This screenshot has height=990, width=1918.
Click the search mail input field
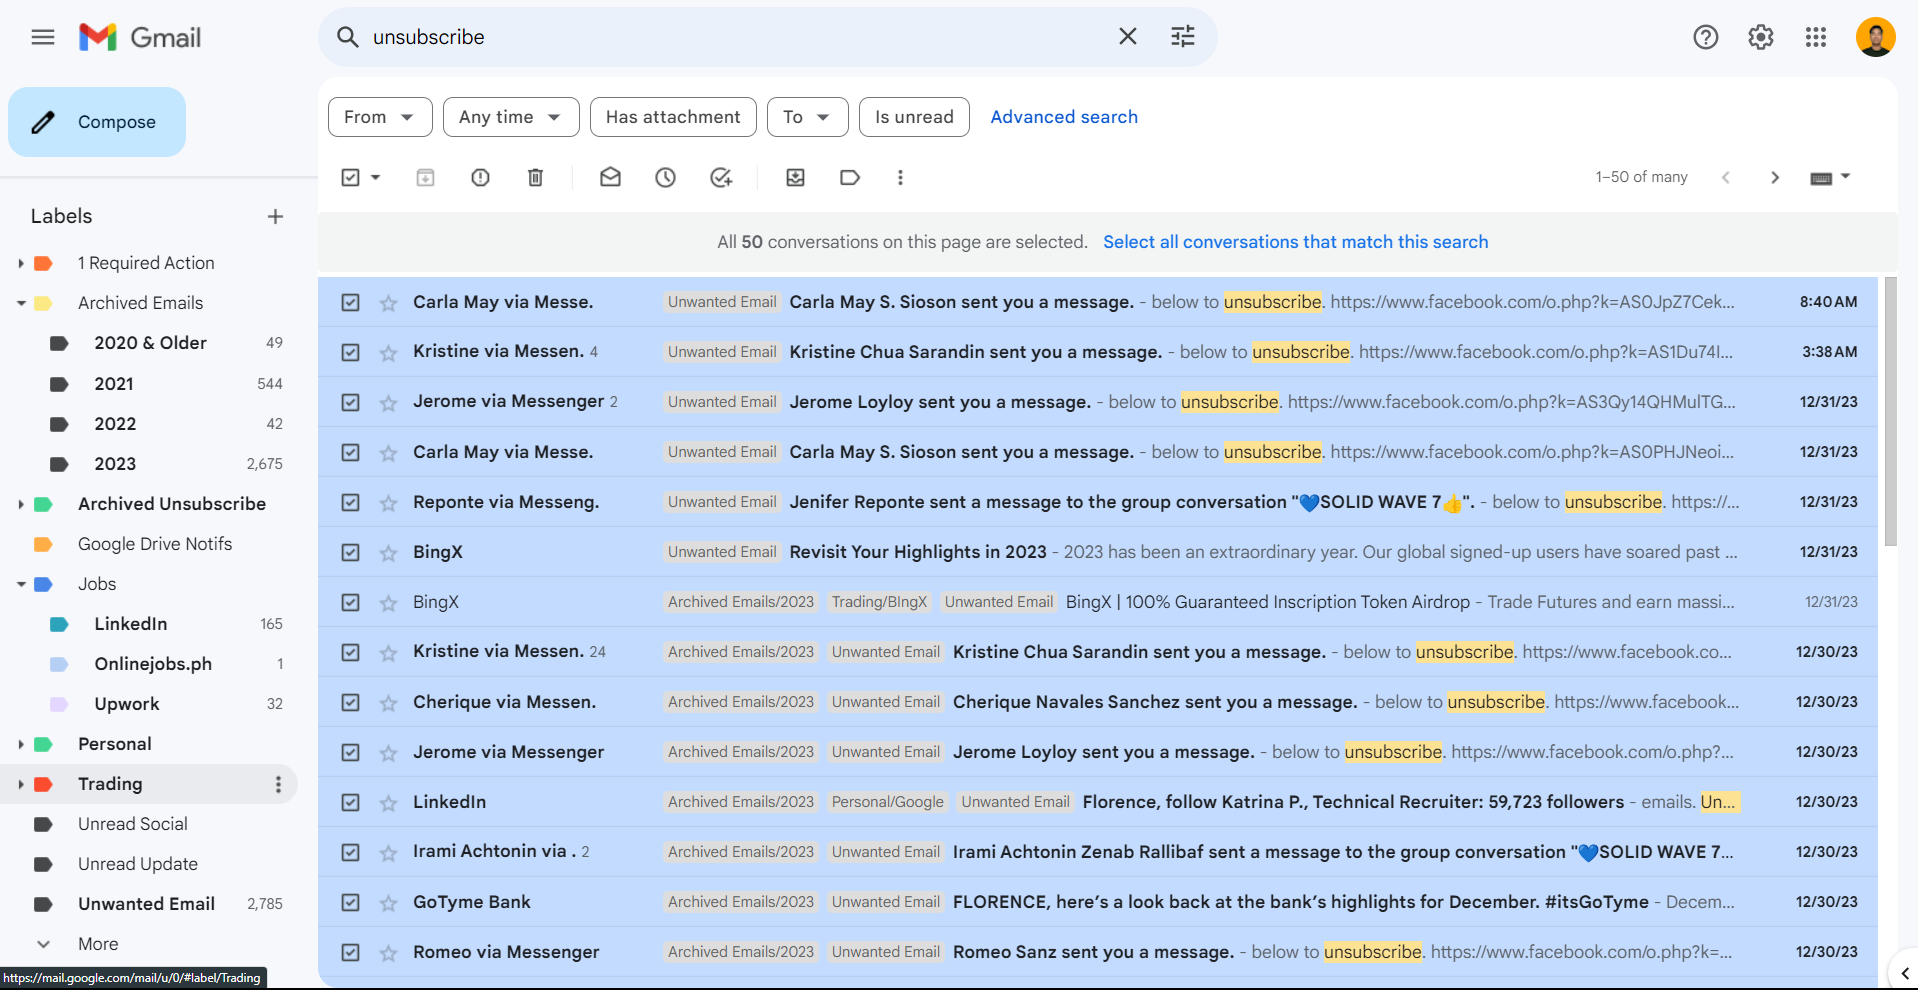pos(735,37)
